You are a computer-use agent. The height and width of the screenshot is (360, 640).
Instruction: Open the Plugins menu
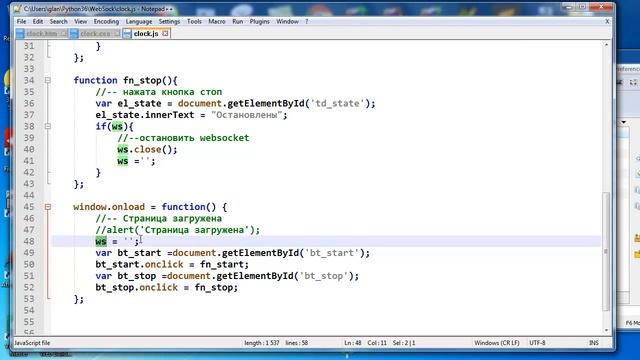click(x=260, y=21)
